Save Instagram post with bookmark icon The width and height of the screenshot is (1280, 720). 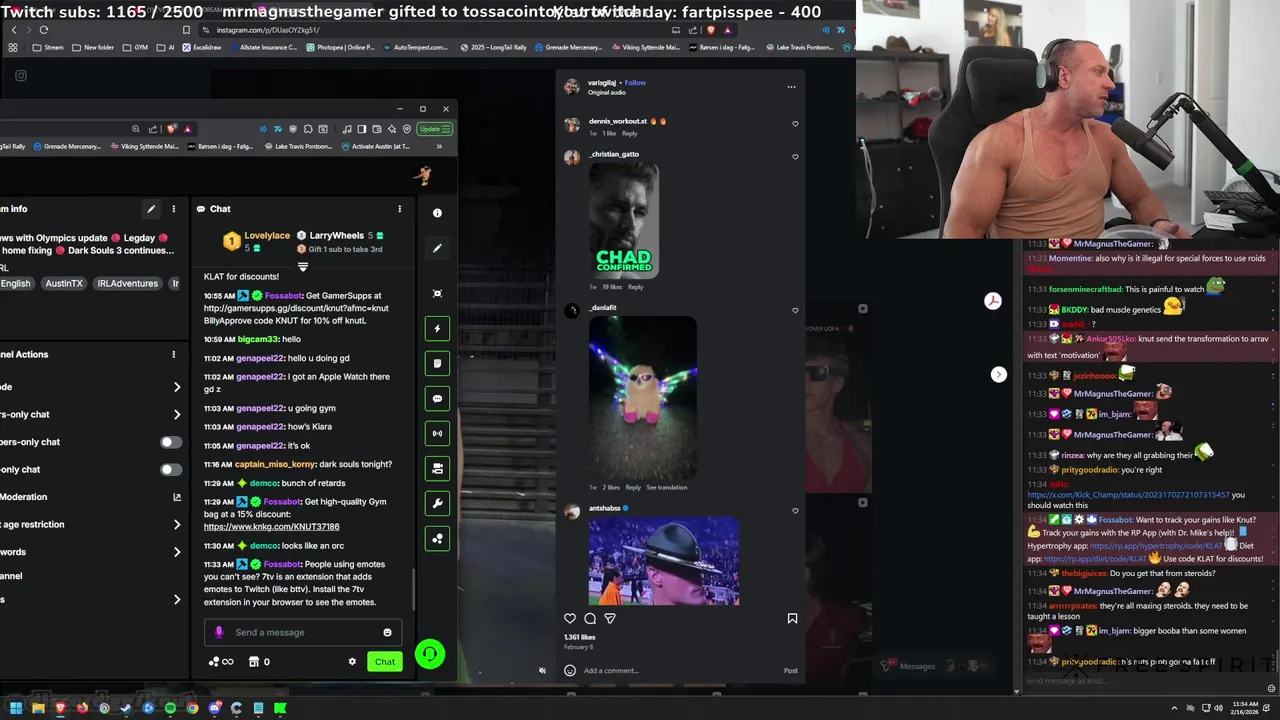[x=792, y=618]
